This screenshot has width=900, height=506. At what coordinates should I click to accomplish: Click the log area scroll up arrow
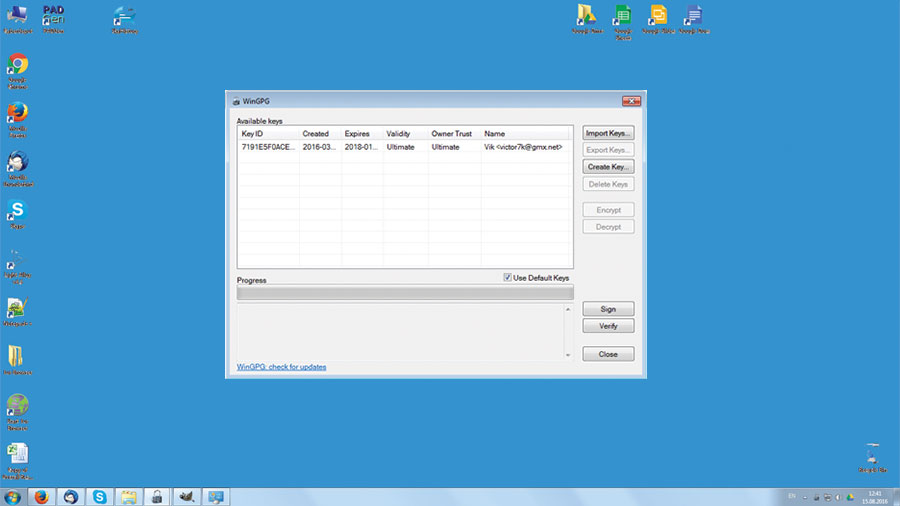point(568,309)
